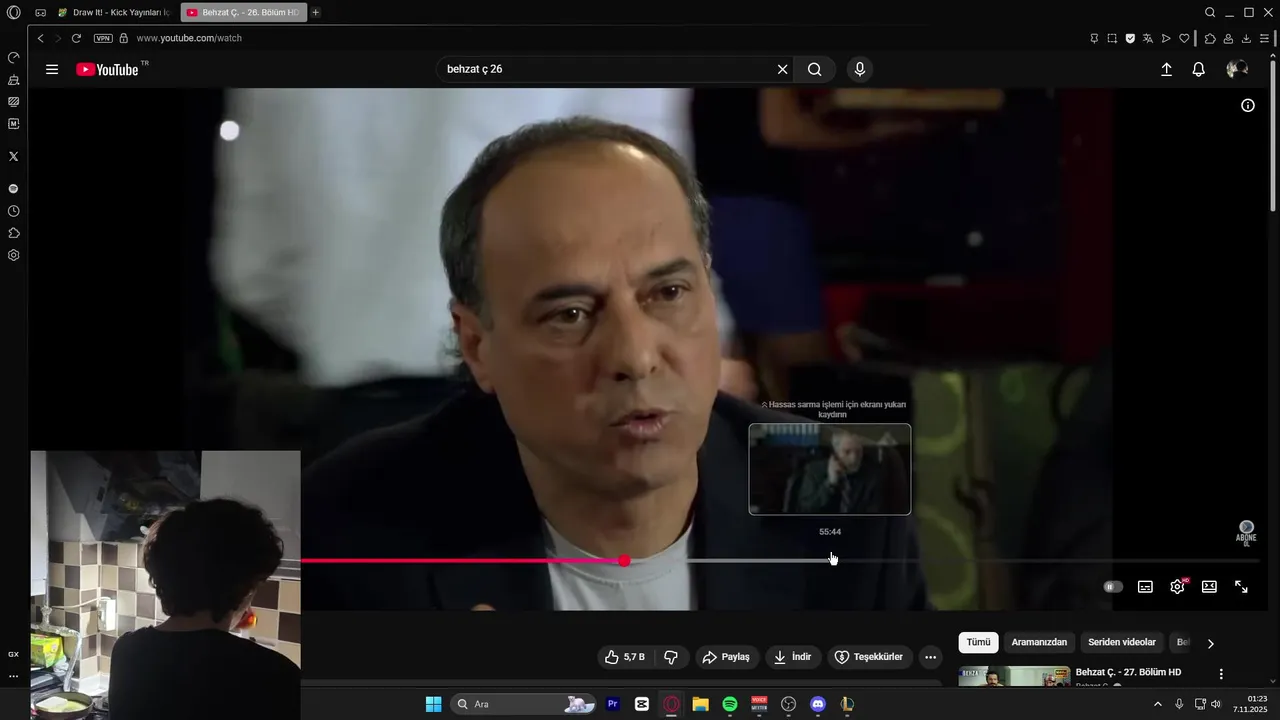
Task: Open YouTube notifications bell
Action: [1198, 69]
